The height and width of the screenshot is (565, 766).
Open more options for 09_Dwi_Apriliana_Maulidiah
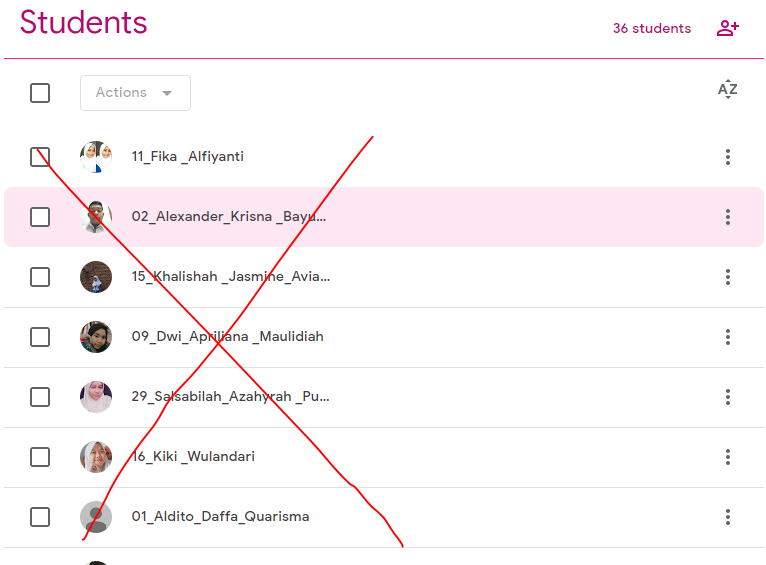pyautogui.click(x=727, y=337)
